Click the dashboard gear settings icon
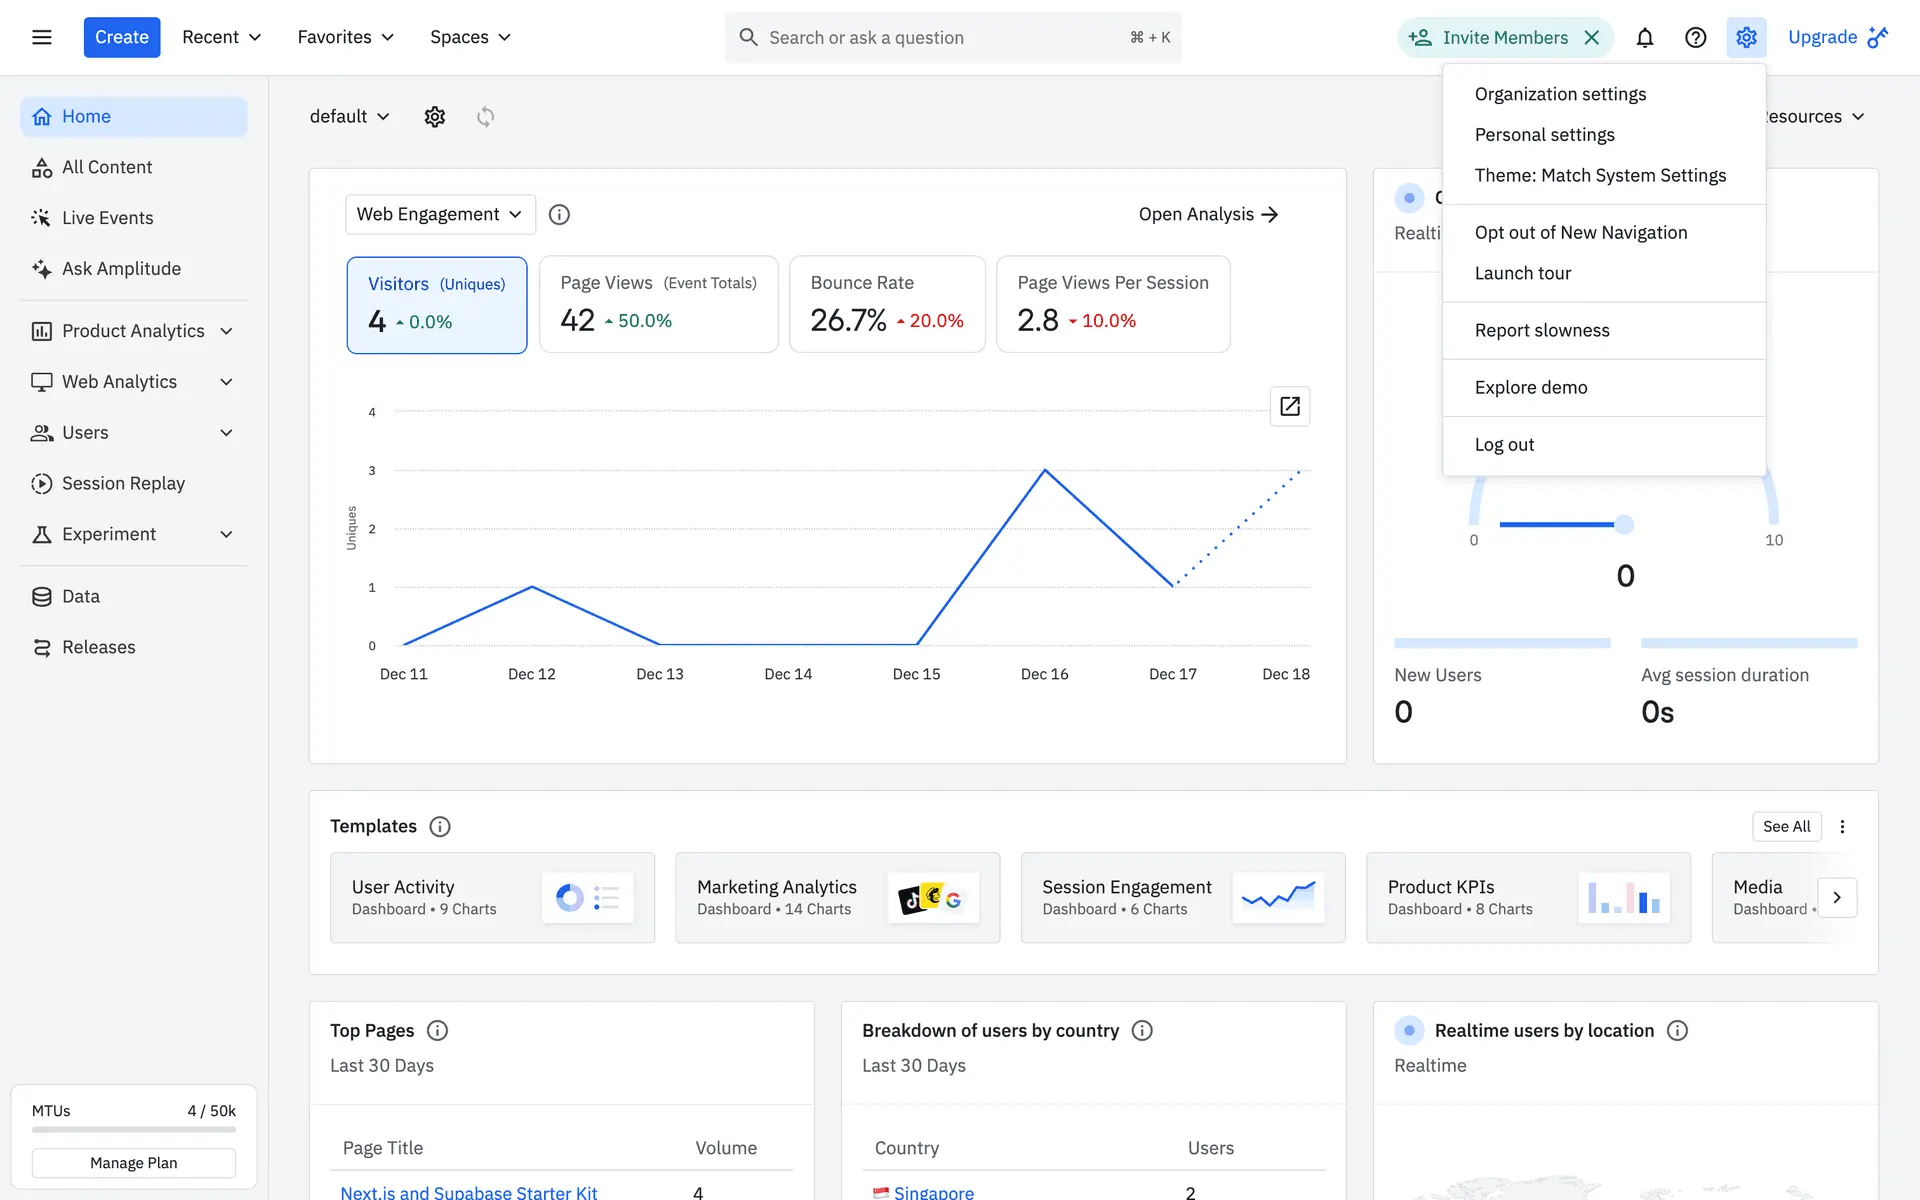 click(434, 117)
